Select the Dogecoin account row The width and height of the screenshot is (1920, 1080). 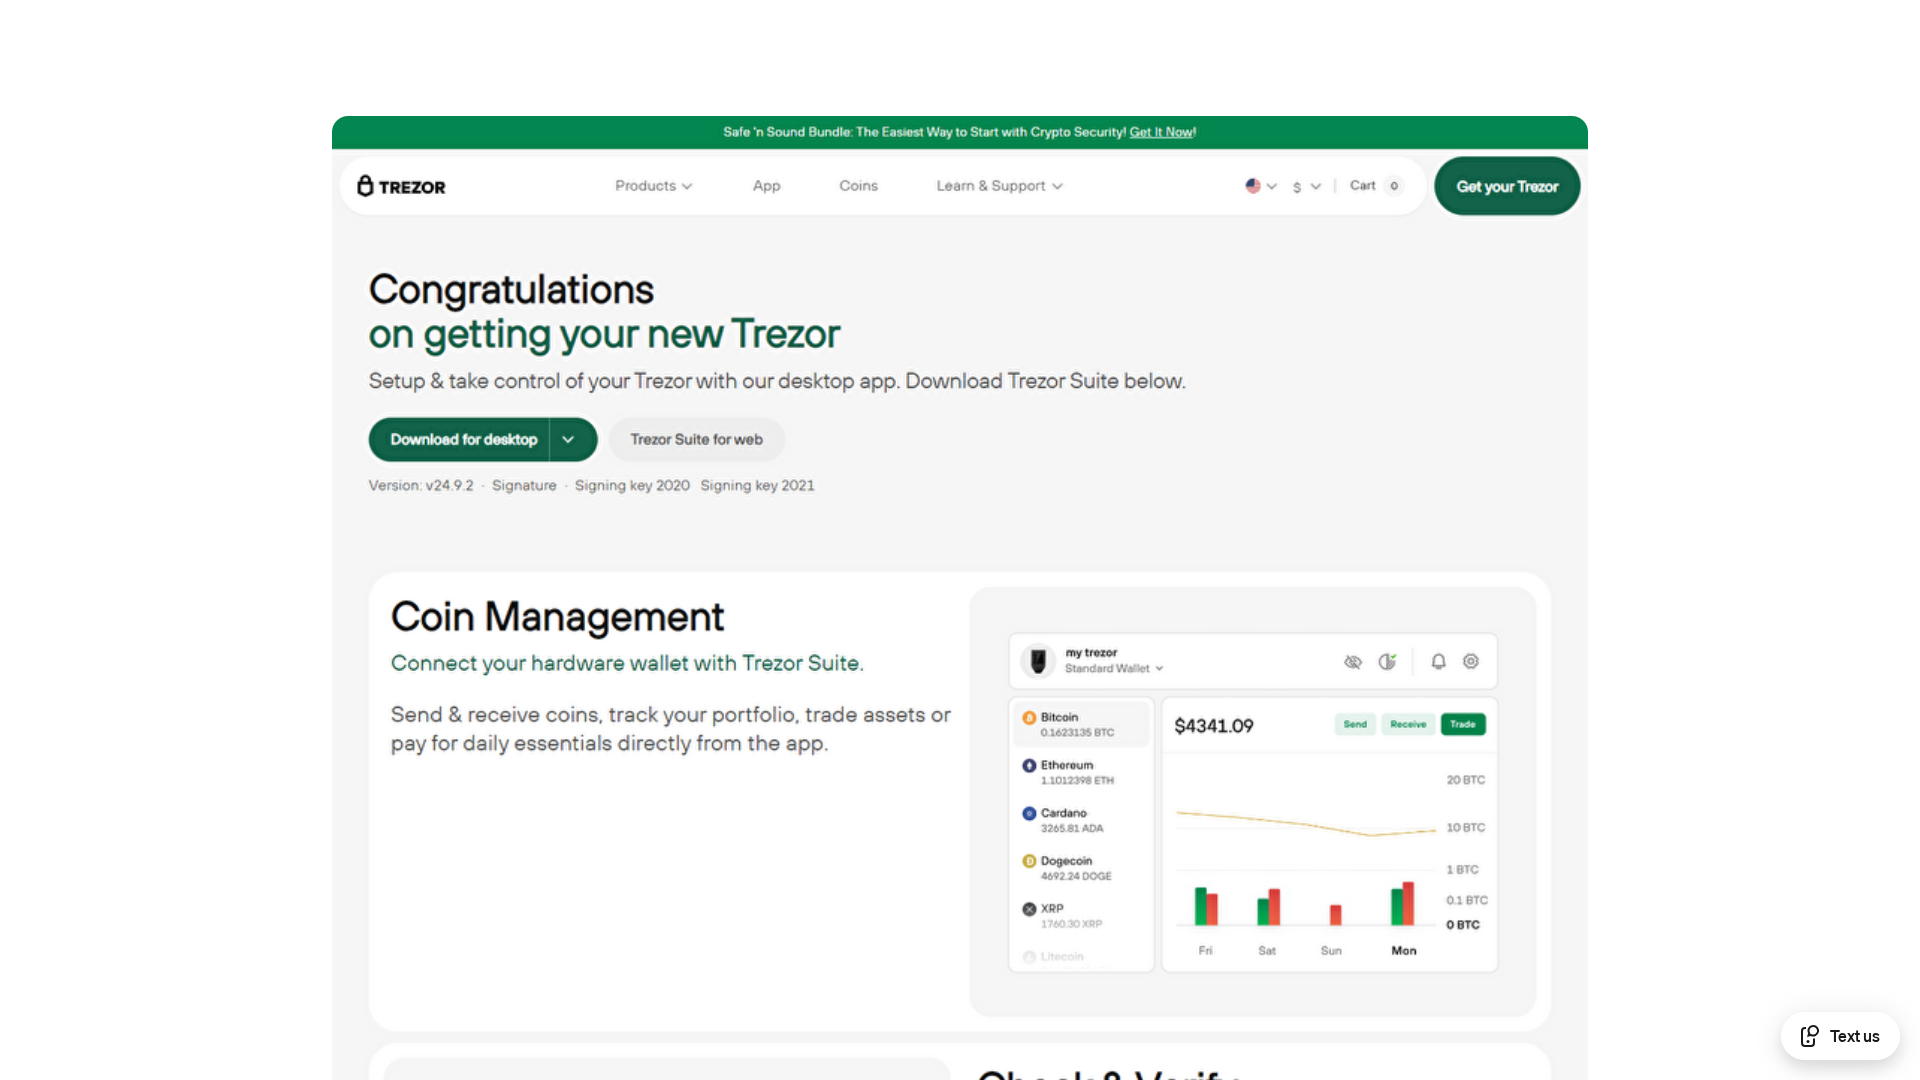[1081, 868]
